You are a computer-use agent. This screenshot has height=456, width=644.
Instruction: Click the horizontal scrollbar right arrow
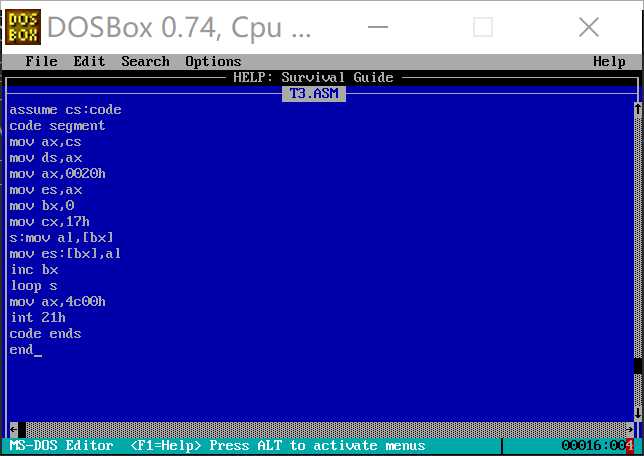point(630,430)
